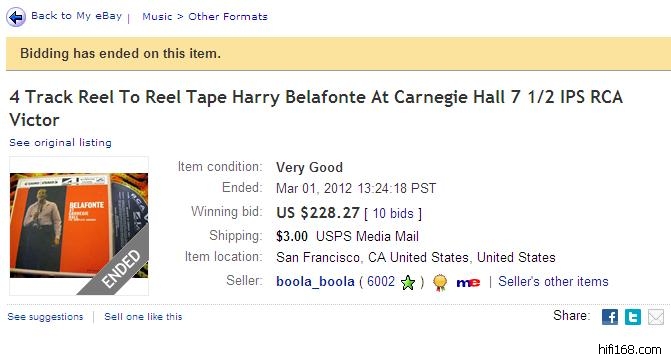
Task: Open the Other Formats breadcrumb
Action: coord(228,17)
